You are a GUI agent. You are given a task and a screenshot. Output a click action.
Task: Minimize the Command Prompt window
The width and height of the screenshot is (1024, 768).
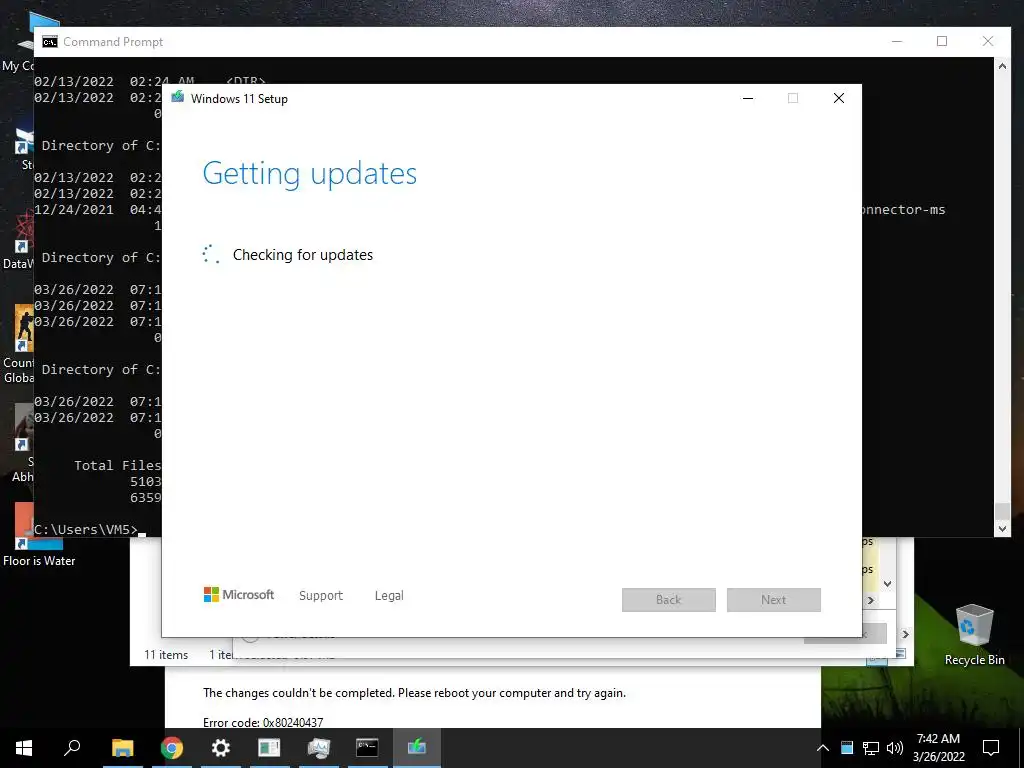point(897,41)
